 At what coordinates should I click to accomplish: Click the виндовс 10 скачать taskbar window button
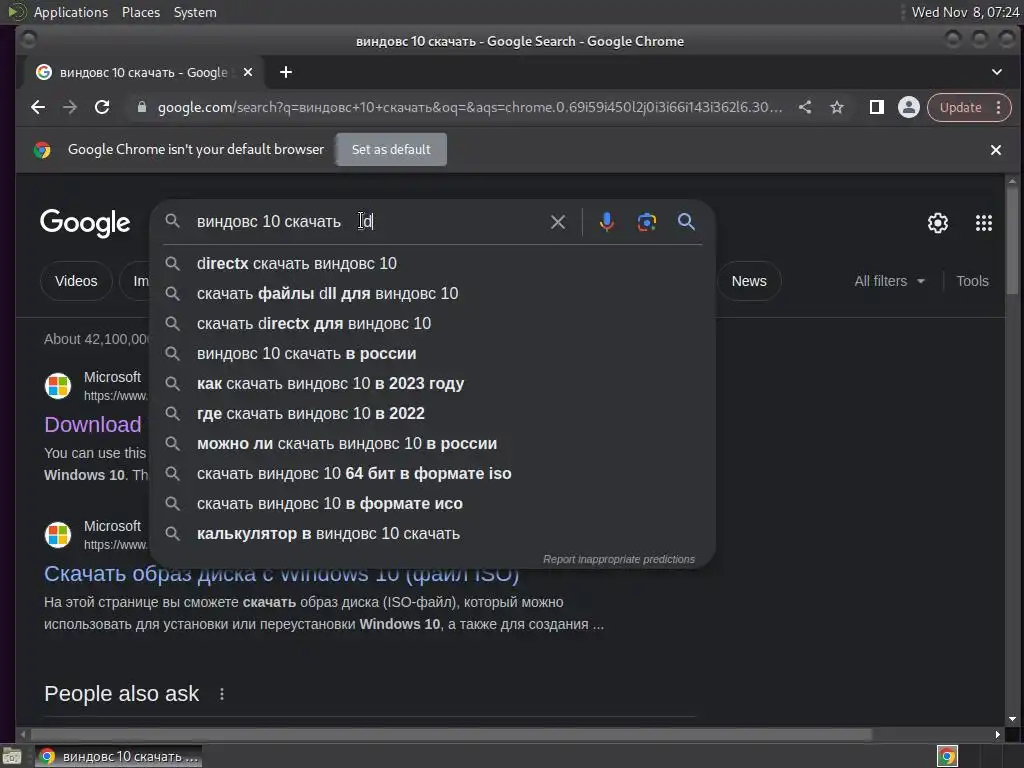click(118, 756)
